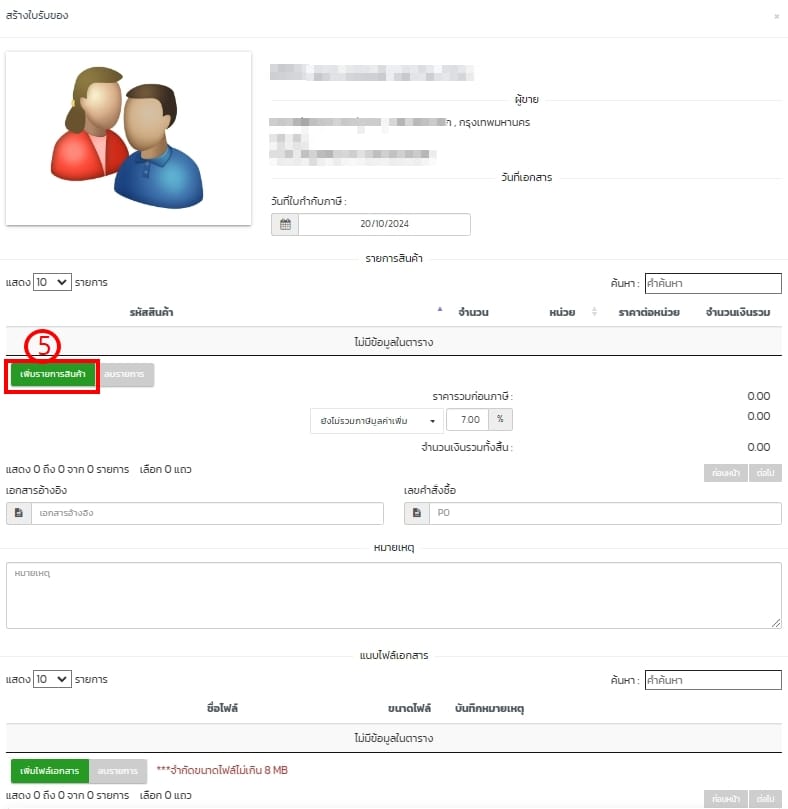Click the green add document file button
The width and height of the screenshot is (788, 809).
tap(50, 771)
